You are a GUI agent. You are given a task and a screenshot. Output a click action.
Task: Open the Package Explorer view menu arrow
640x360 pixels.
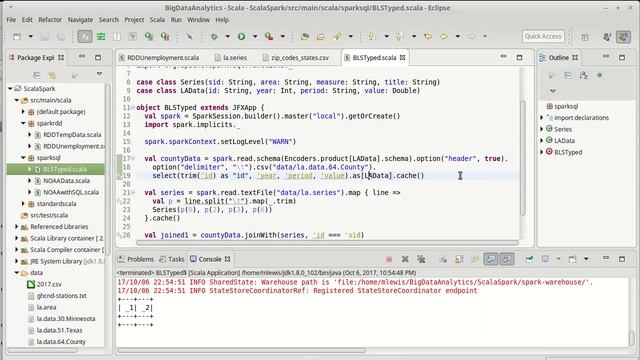(99, 74)
